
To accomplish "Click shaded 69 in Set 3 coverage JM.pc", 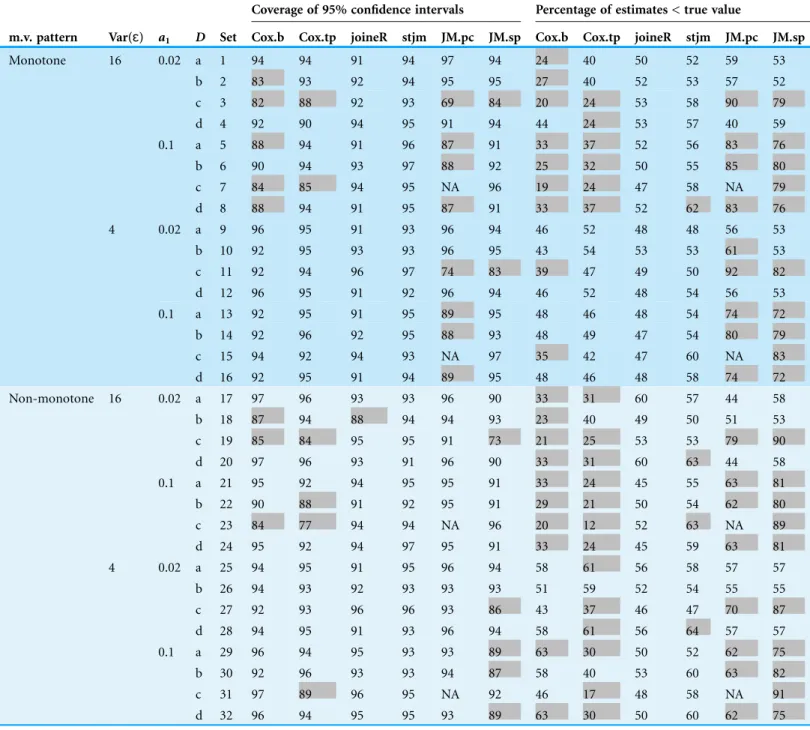I will tap(457, 99).
